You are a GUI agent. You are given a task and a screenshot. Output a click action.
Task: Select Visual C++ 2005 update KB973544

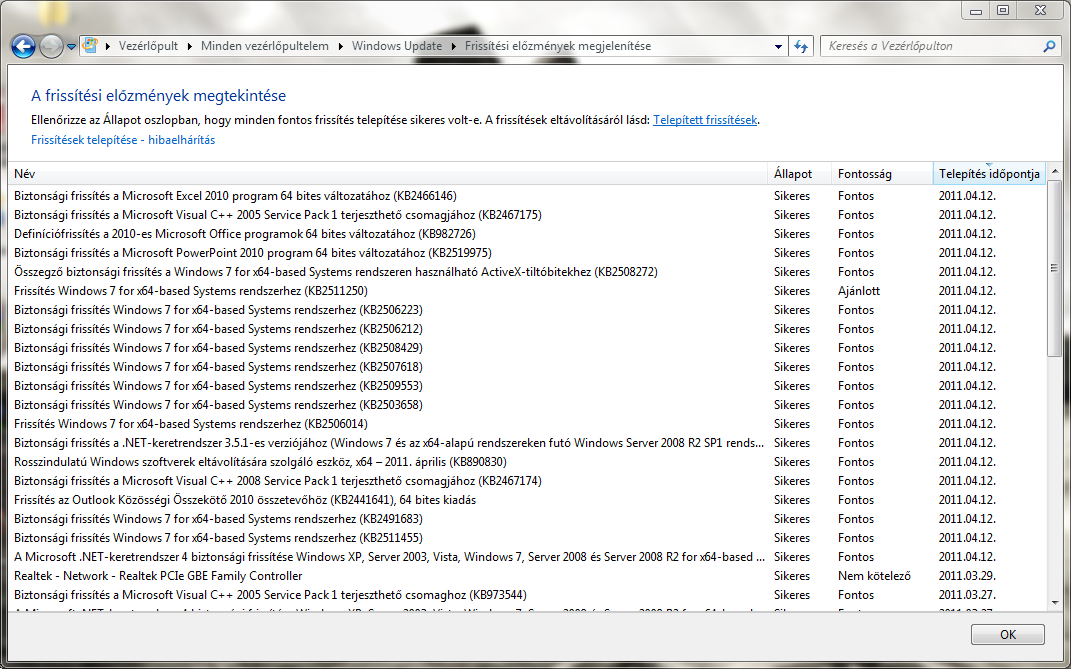point(527,596)
